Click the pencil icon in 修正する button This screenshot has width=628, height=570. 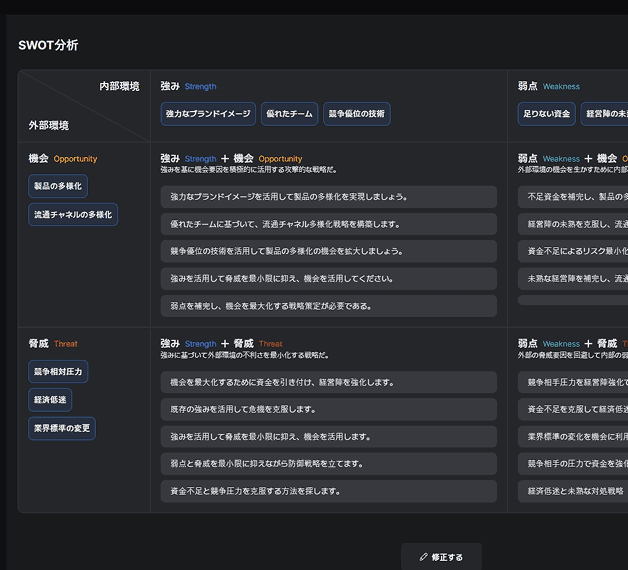pyautogui.click(x=424, y=557)
